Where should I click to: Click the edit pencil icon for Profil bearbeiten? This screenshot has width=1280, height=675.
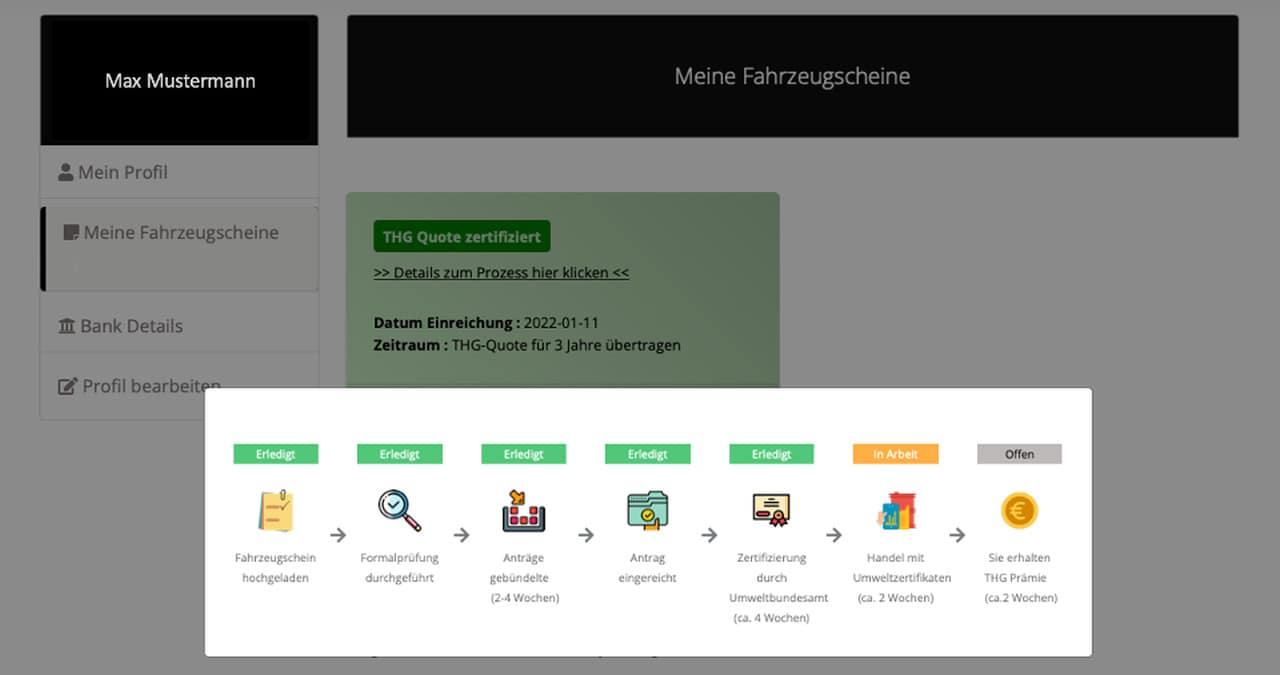click(x=67, y=386)
